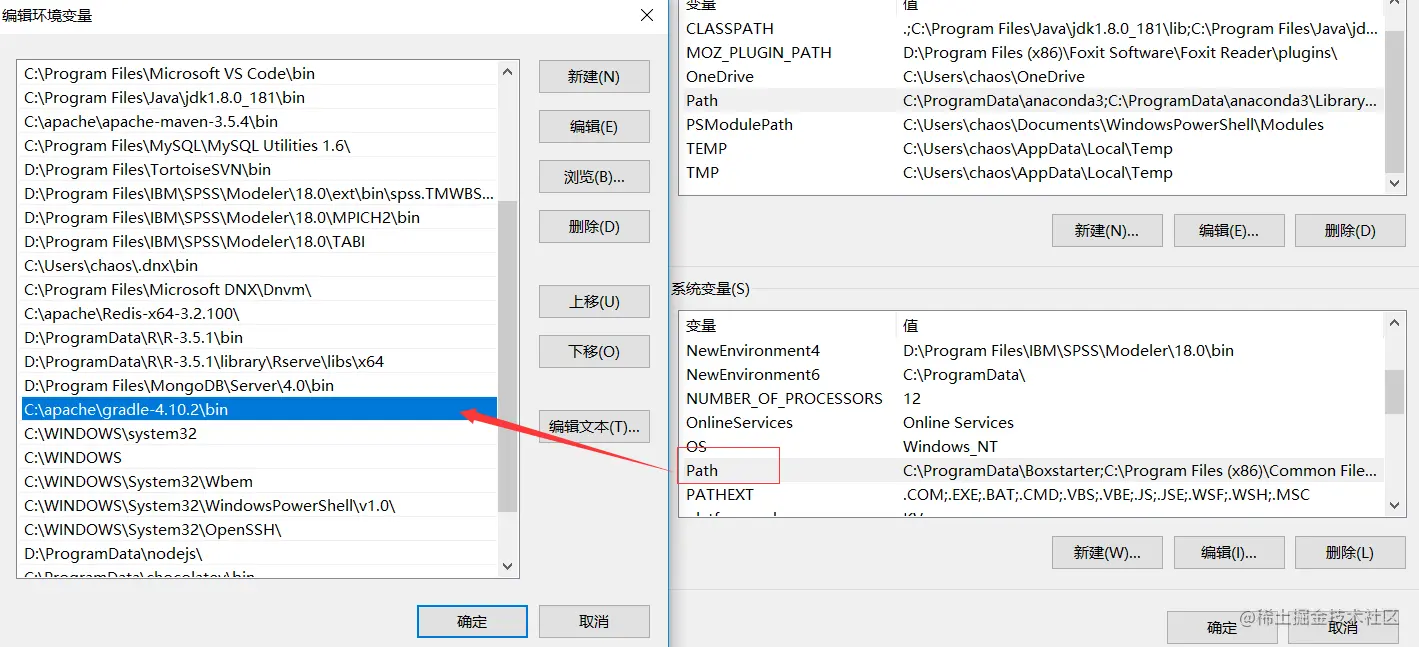This screenshot has width=1419, height=647.
Task: Click 新建(W)... under system variables
Action: (1107, 552)
